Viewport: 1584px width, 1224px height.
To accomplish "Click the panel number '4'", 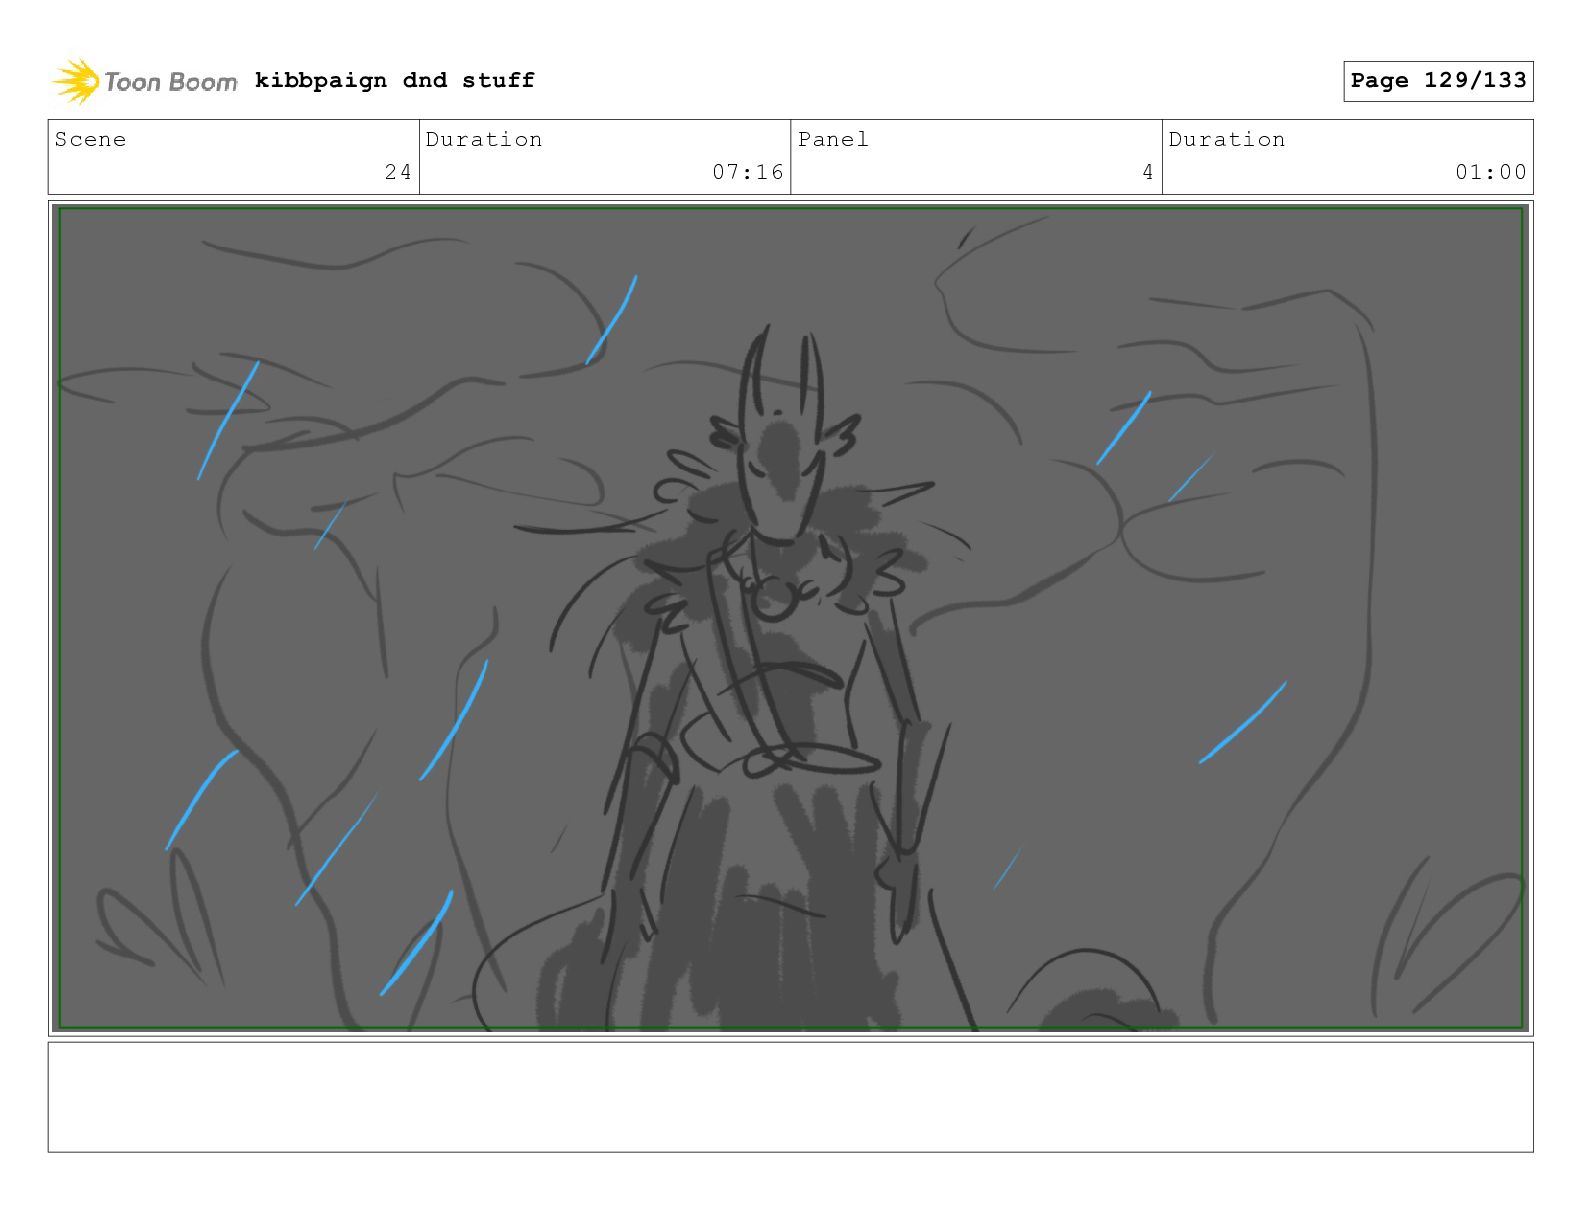I will 1148,173.
